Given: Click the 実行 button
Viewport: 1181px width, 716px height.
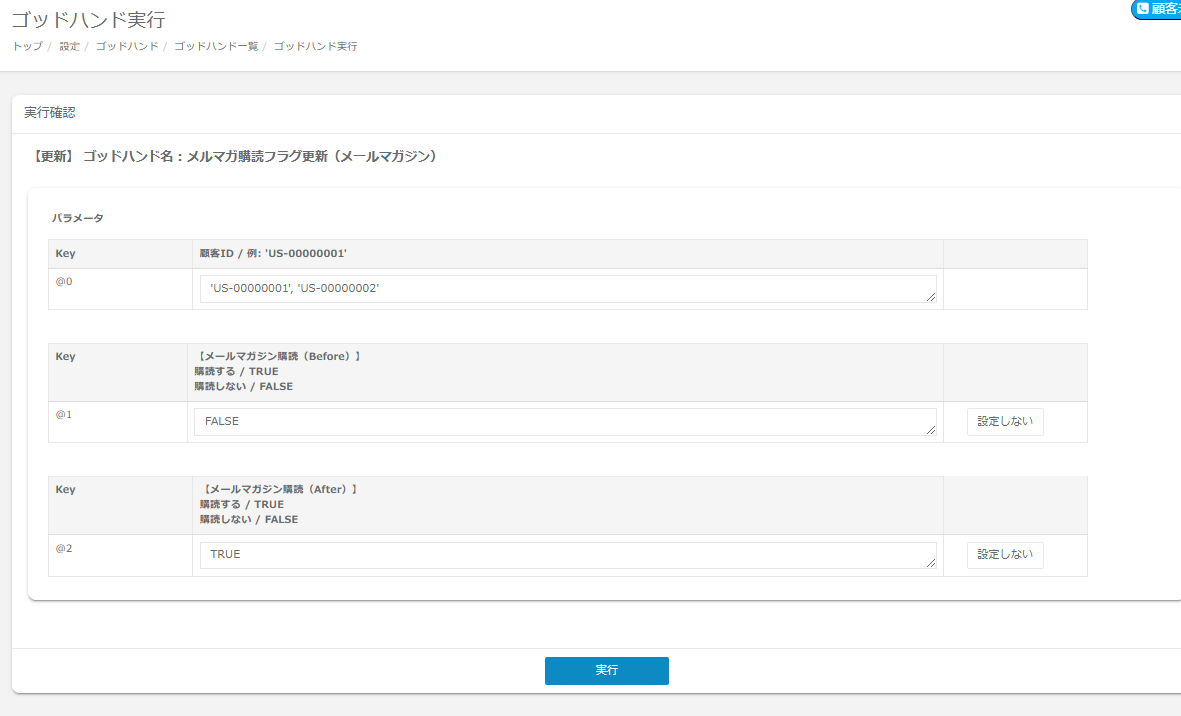Looking at the screenshot, I should point(606,670).
